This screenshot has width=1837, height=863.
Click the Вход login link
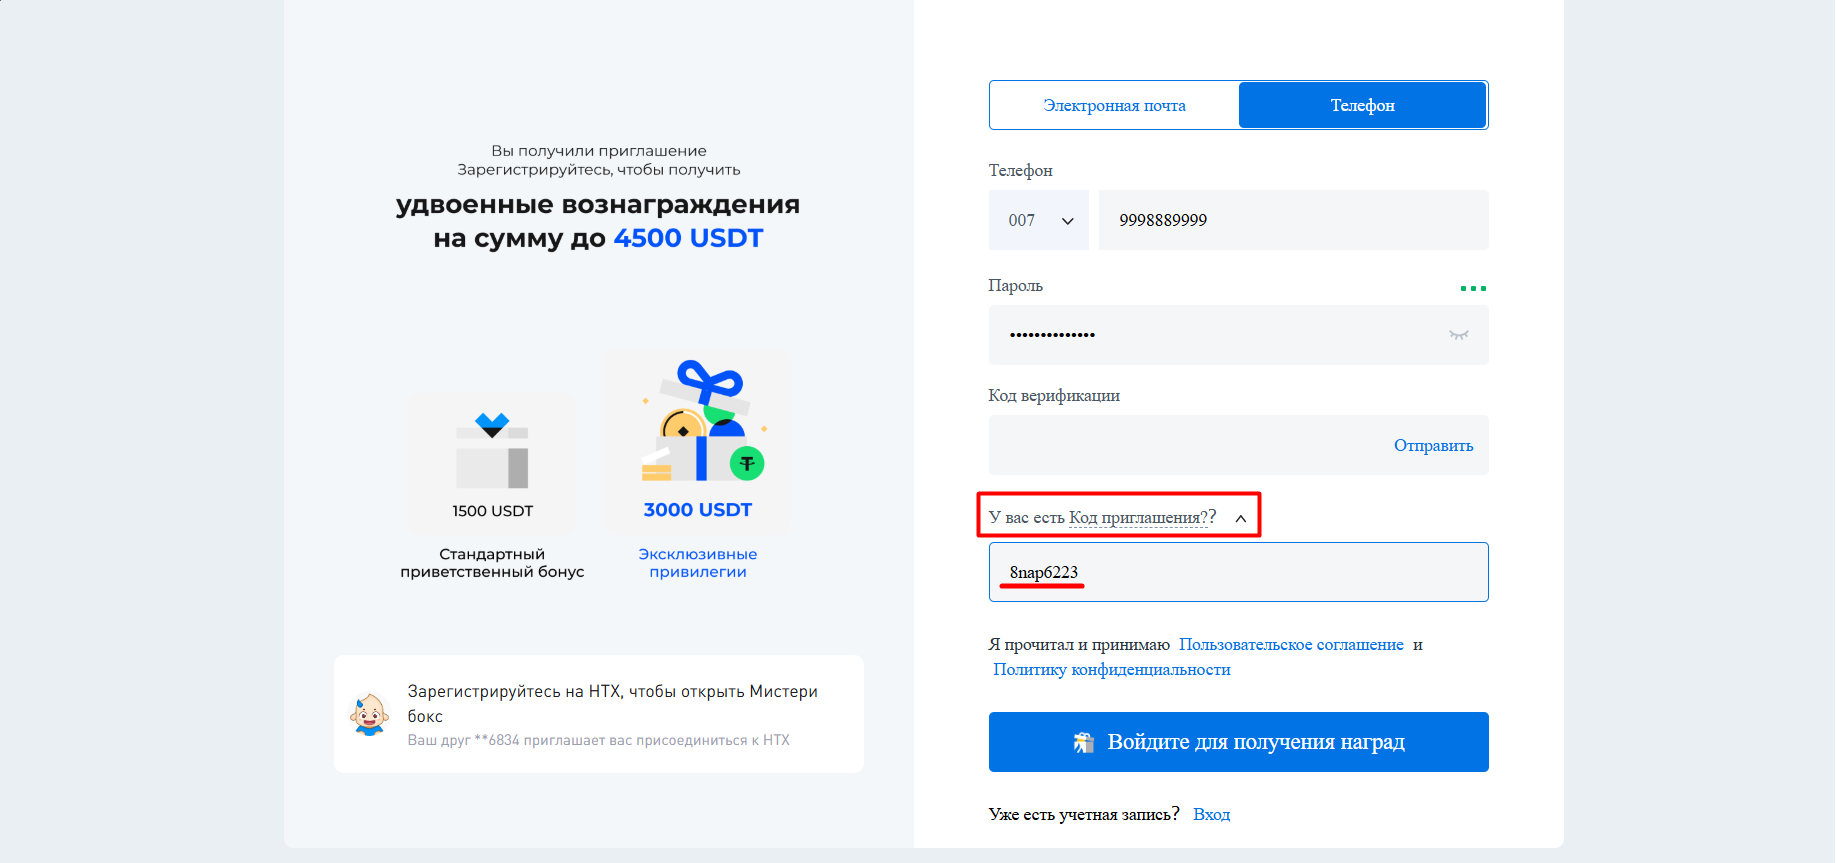tap(1211, 815)
